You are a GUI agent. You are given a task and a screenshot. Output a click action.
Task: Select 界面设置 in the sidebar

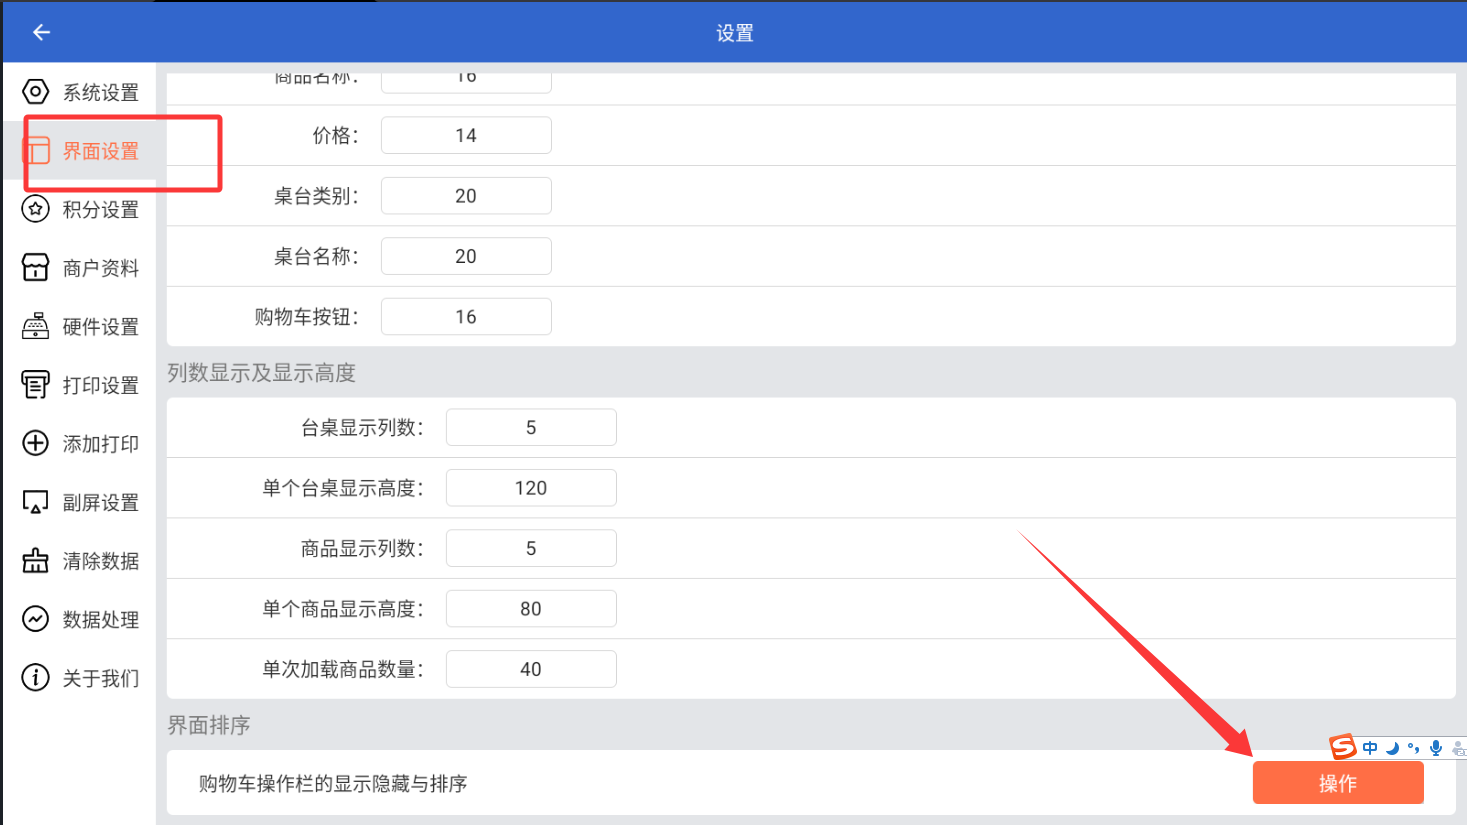100,151
